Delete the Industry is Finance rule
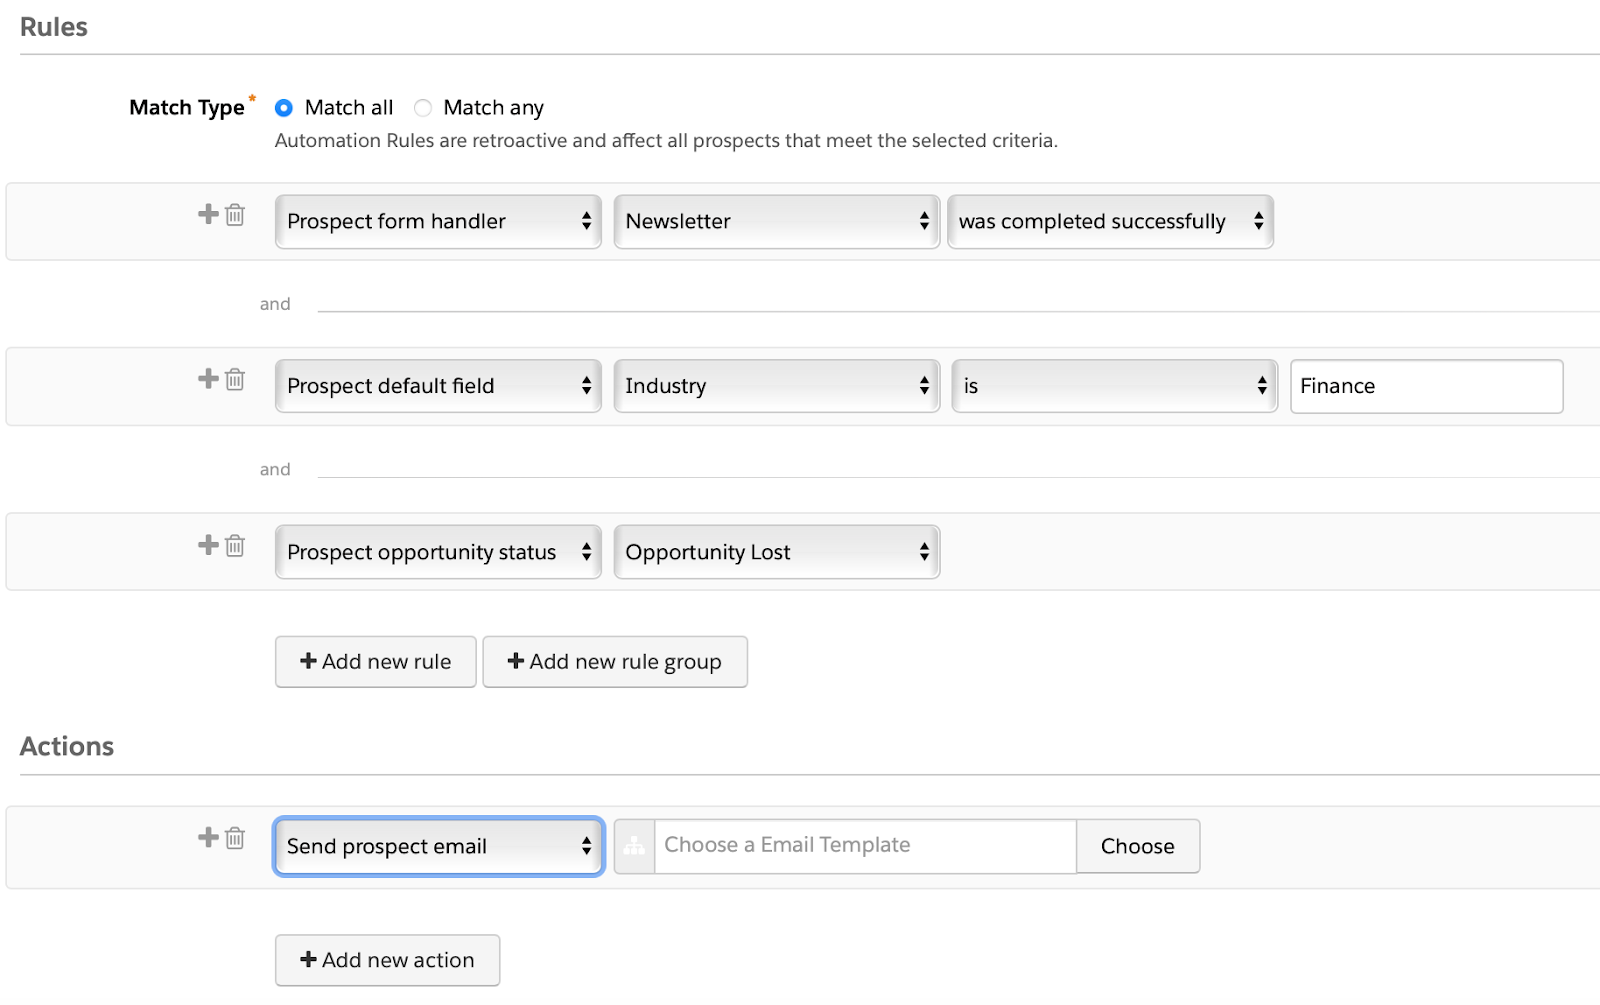Image resolution: width=1600 pixels, height=1005 pixels. (x=235, y=380)
